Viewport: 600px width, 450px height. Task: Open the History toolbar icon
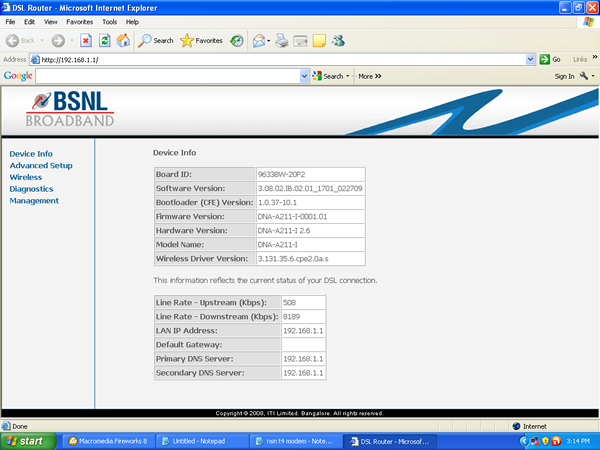point(236,41)
